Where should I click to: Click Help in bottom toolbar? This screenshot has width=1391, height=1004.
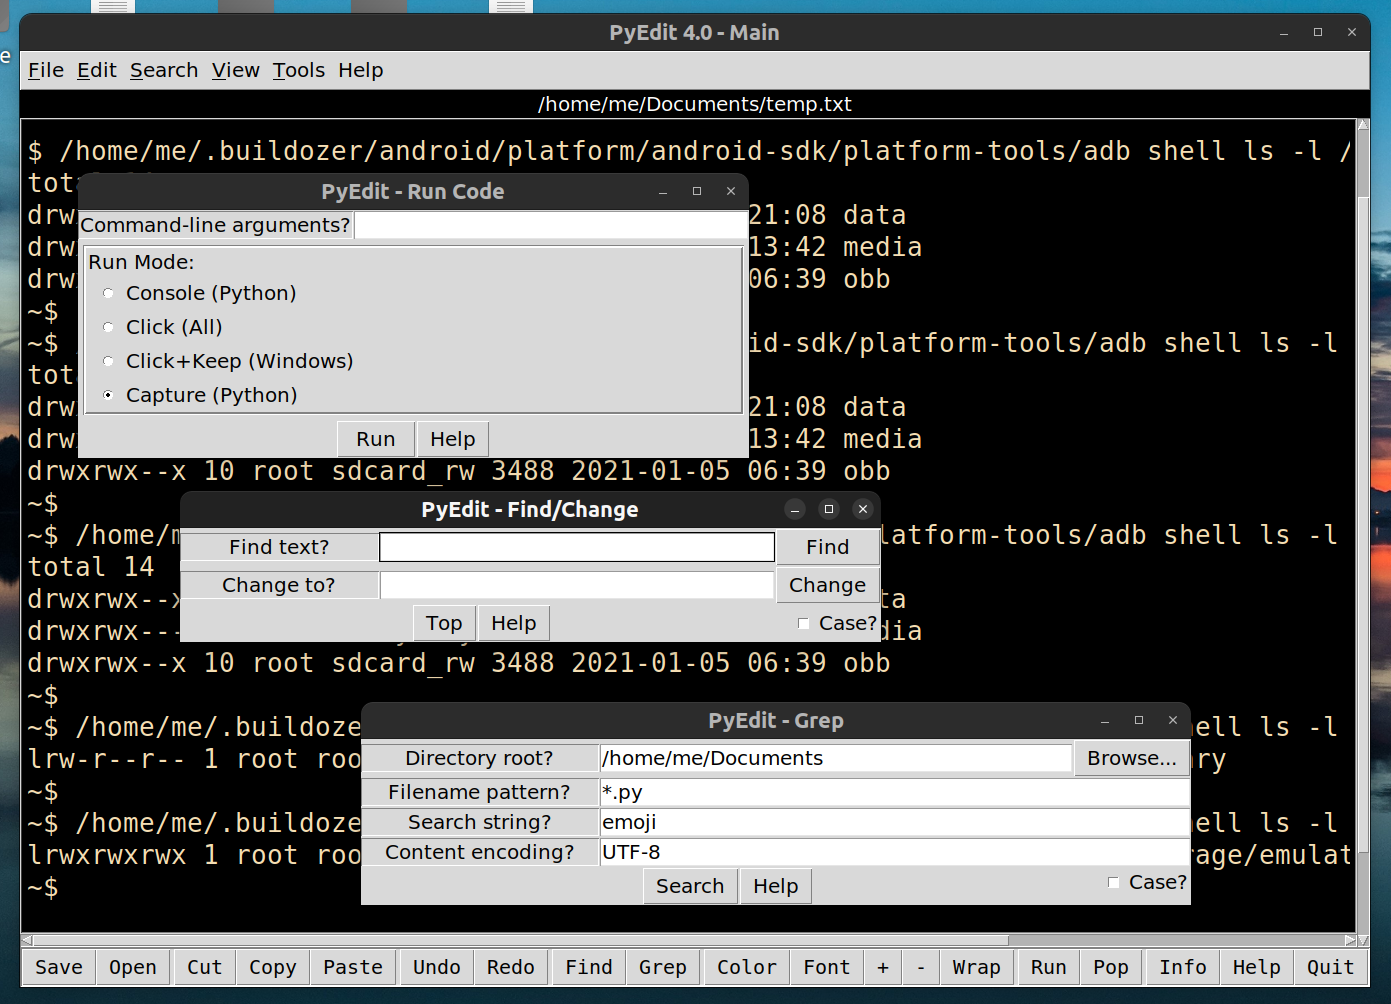point(1257,967)
